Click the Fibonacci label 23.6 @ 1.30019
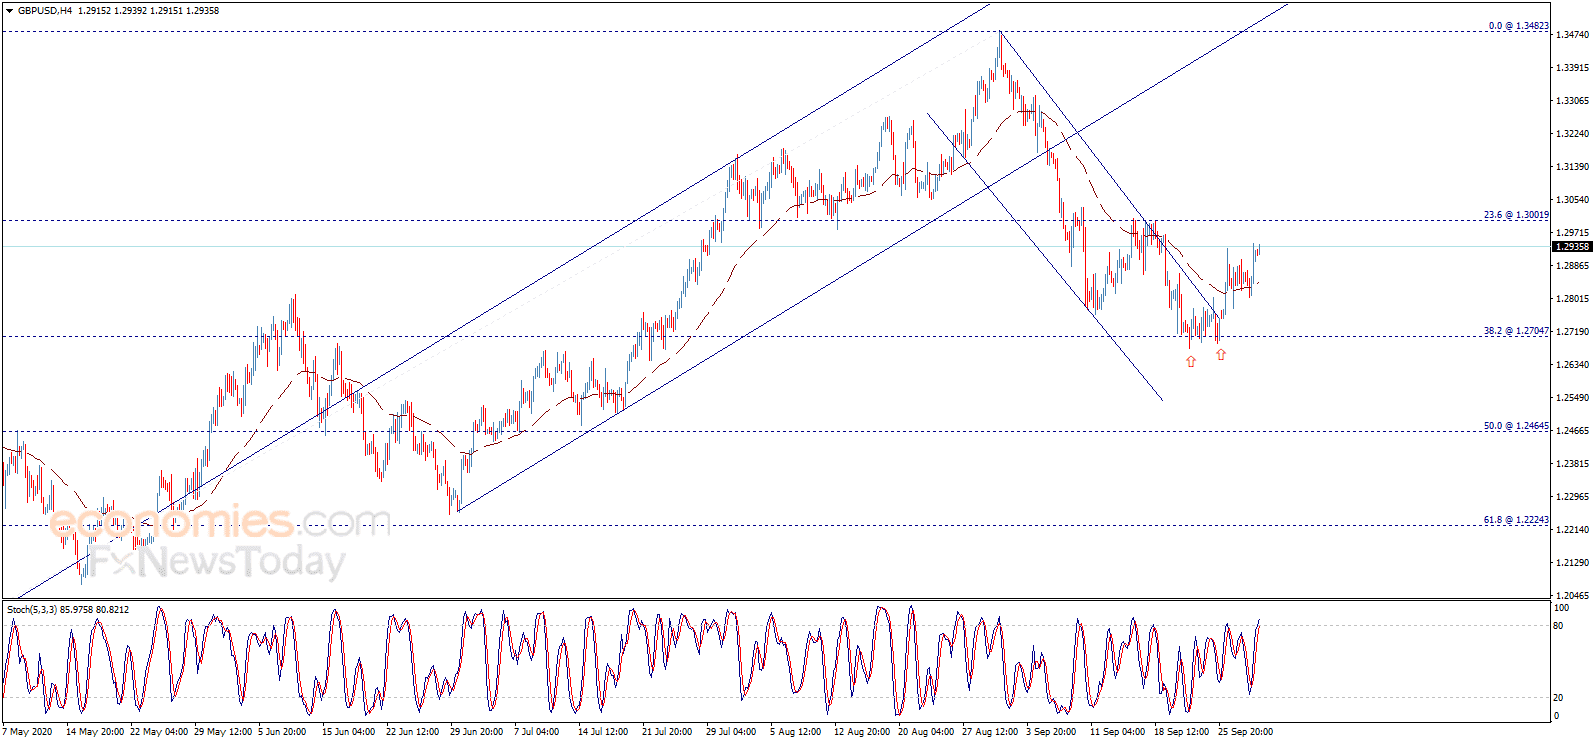 tap(1516, 215)
